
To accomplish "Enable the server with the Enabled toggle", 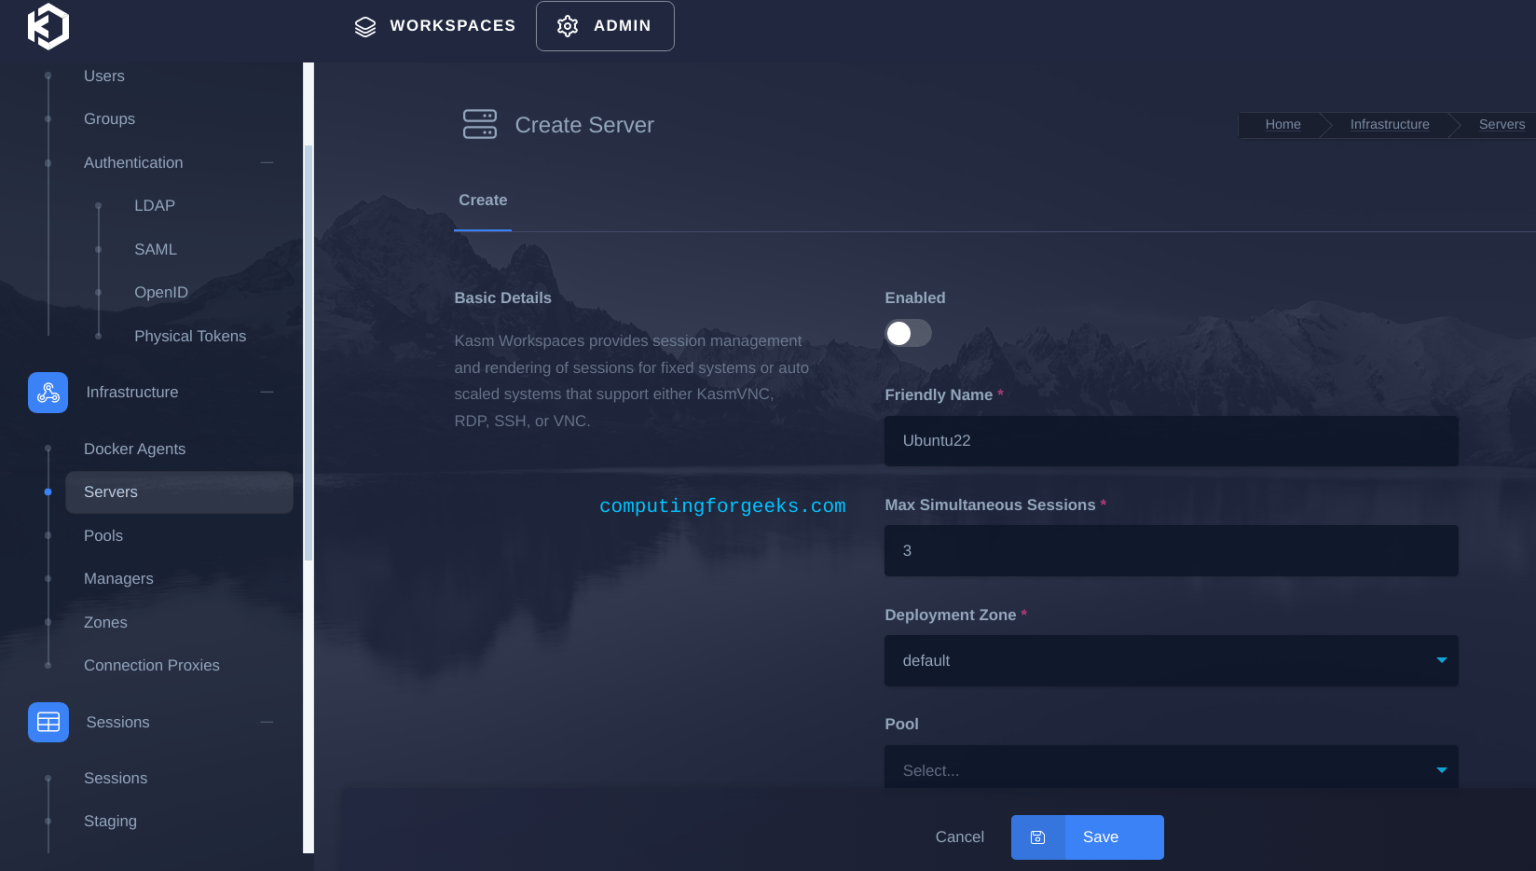I will [x=908, y=333].
